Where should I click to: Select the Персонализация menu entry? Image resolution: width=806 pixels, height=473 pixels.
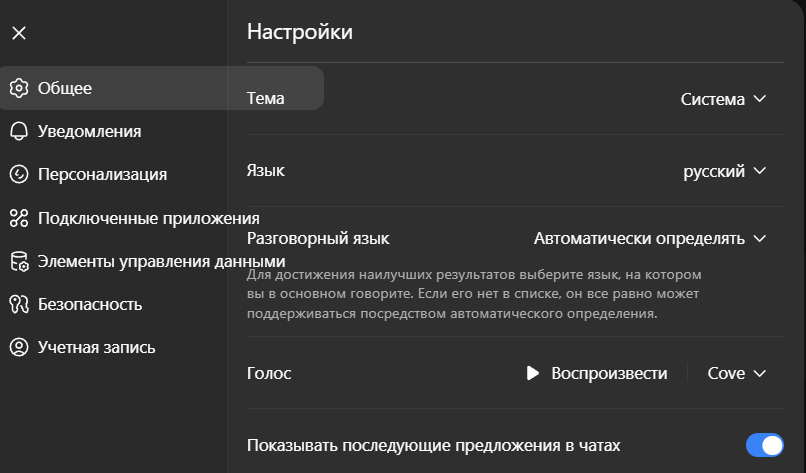click(102, 174)
